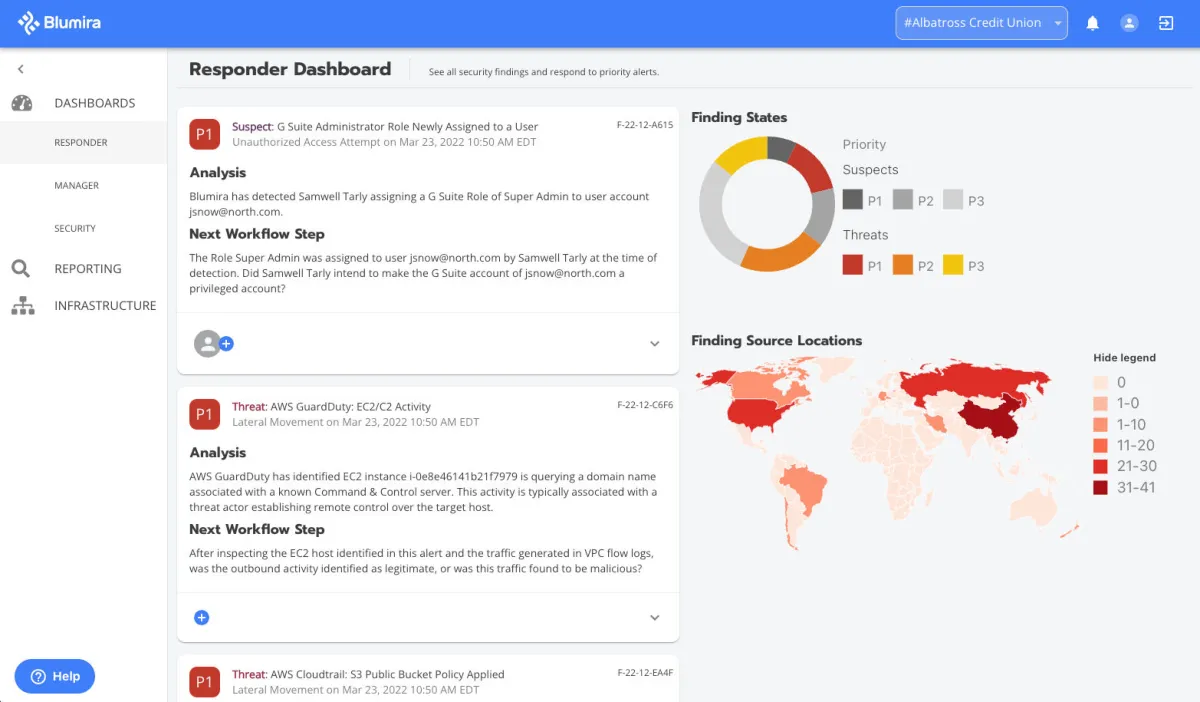Open the #Albatross Credit Union account dropdown

tap(982, 23)
